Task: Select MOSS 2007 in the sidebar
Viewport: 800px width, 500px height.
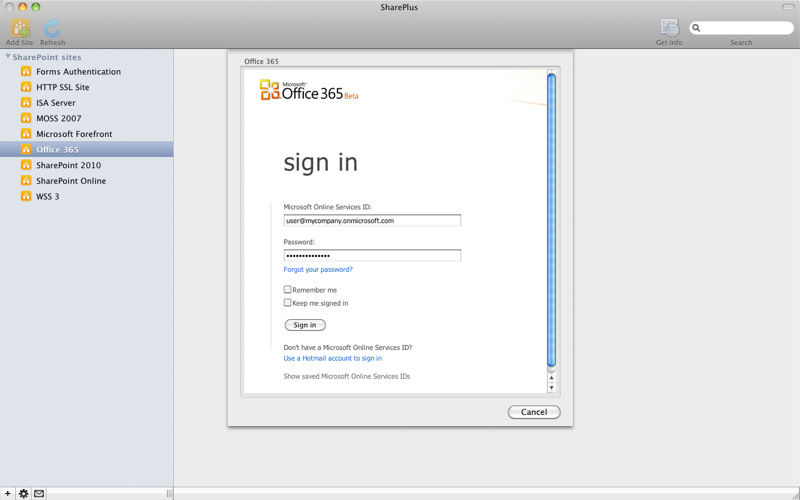Action: coord(86,118)
